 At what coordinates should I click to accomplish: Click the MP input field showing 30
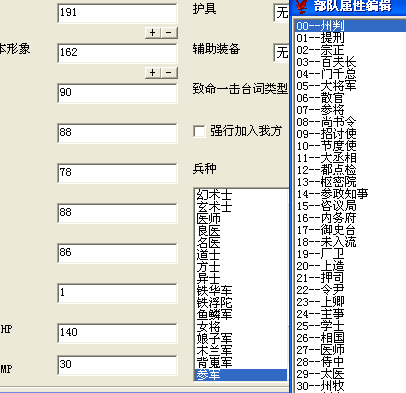117,365
